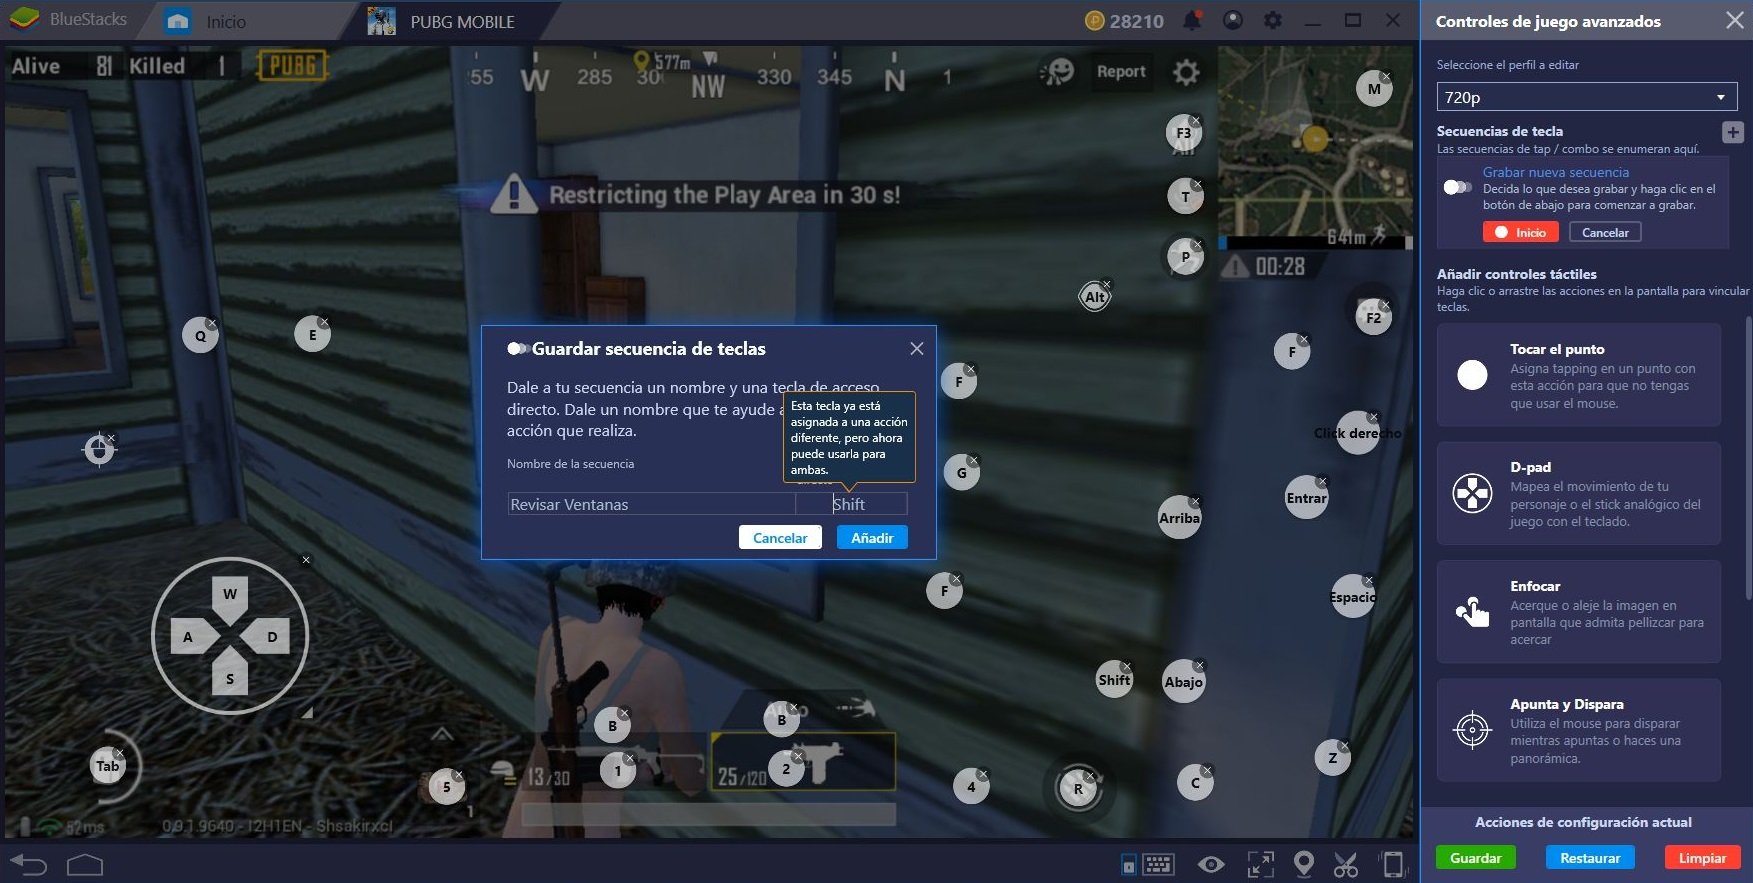The image size is (1753, 883).
Task: Click the 5 key mapping circle
Action: click(x=446, y=787)
